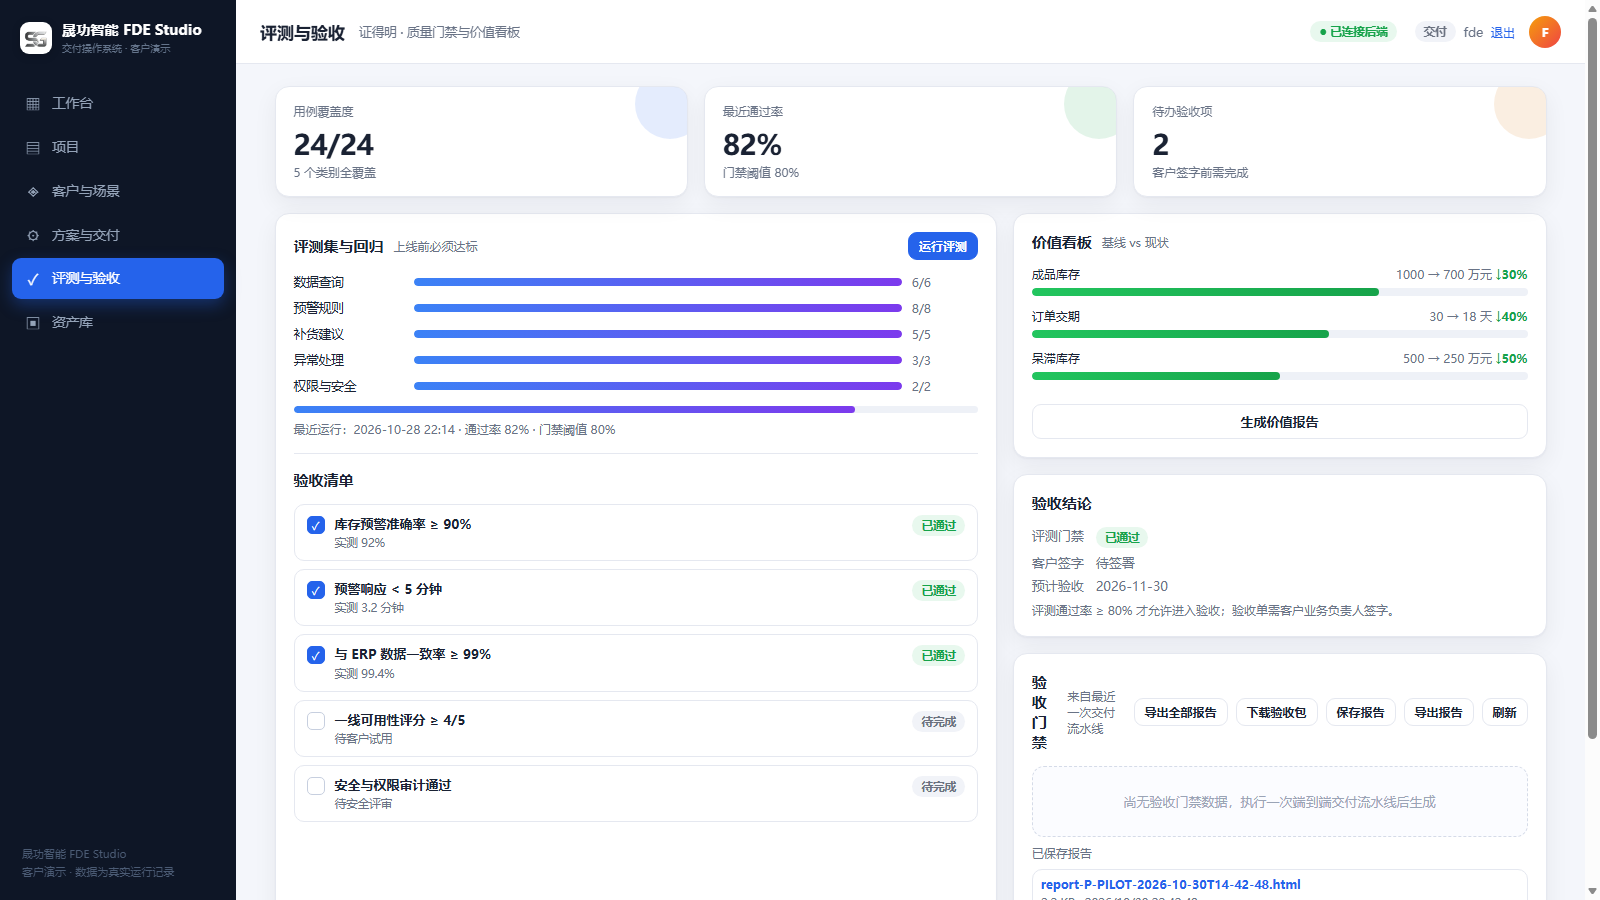Click the 82% 最近通过率 value
Viewport: 1600px width, 900px height.
pos(752,145)
